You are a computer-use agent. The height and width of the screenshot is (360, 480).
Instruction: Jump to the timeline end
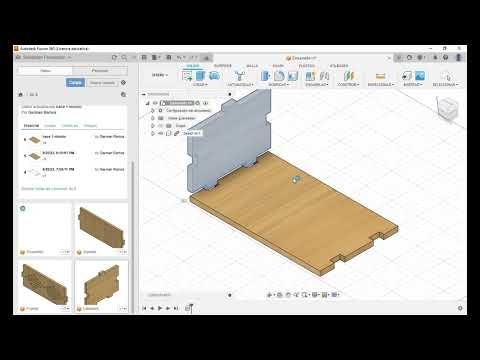click(x=176, y=308)
